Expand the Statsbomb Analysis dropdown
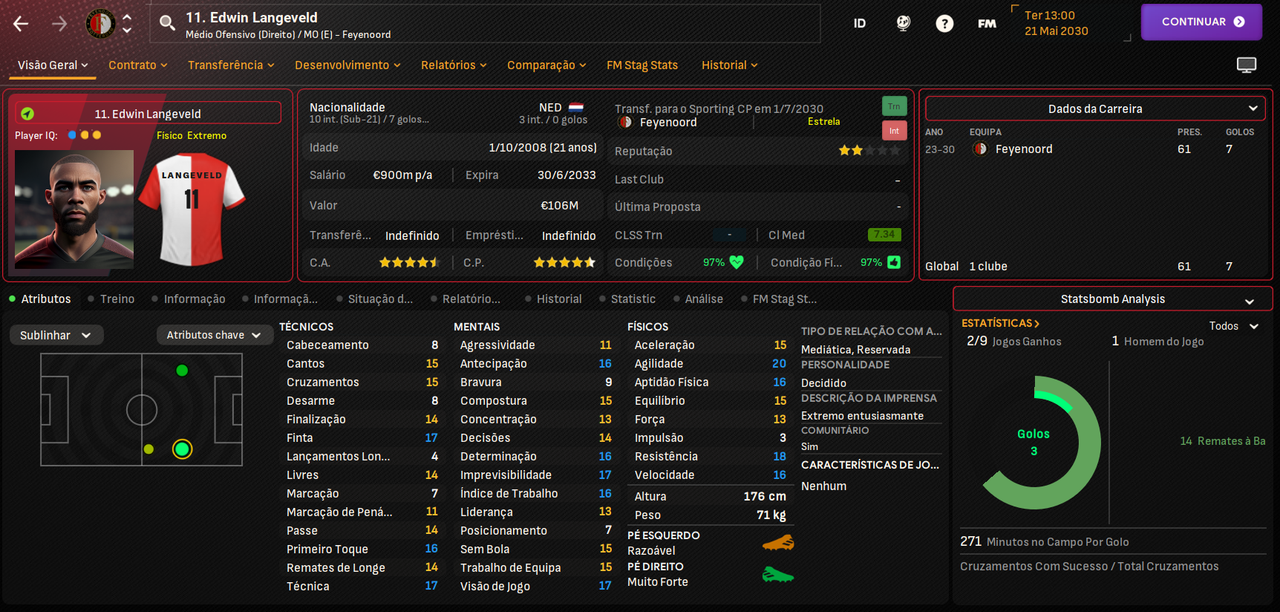 point(1112,299)
